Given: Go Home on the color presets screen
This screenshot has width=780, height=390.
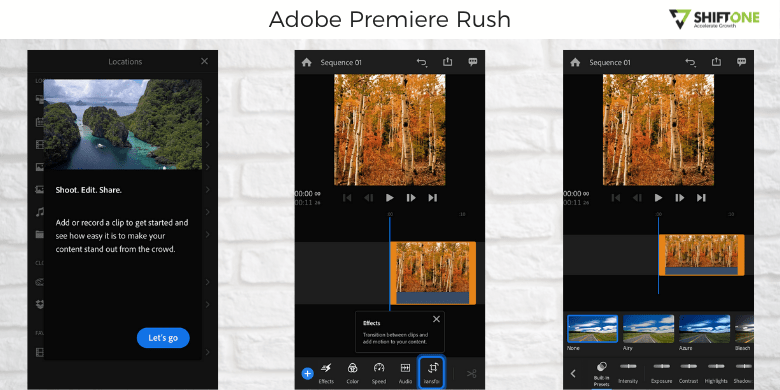Looking at the screenshot, I should tap(576, 62).
